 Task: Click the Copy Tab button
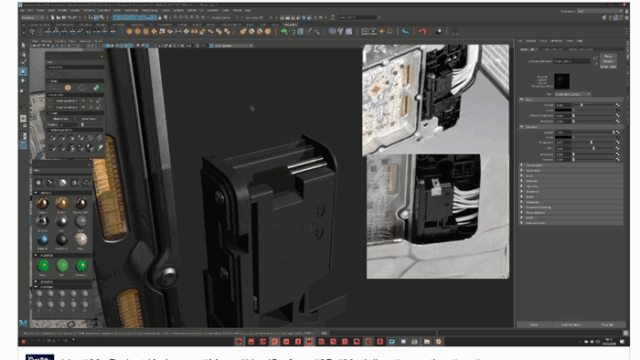(608, 324)
